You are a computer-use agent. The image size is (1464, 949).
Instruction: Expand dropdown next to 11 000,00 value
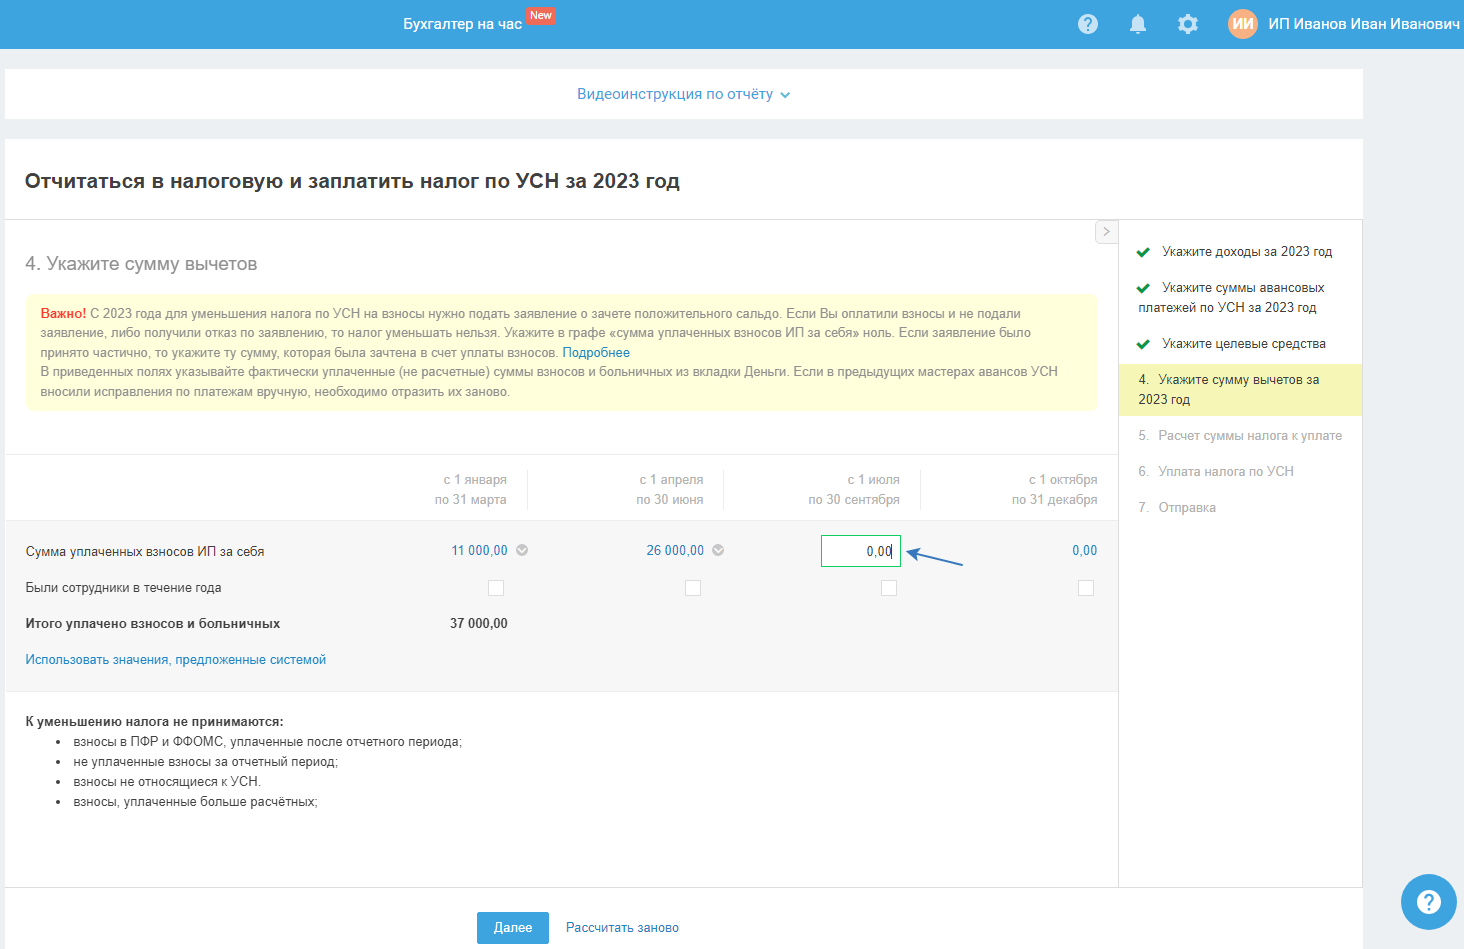522,550
